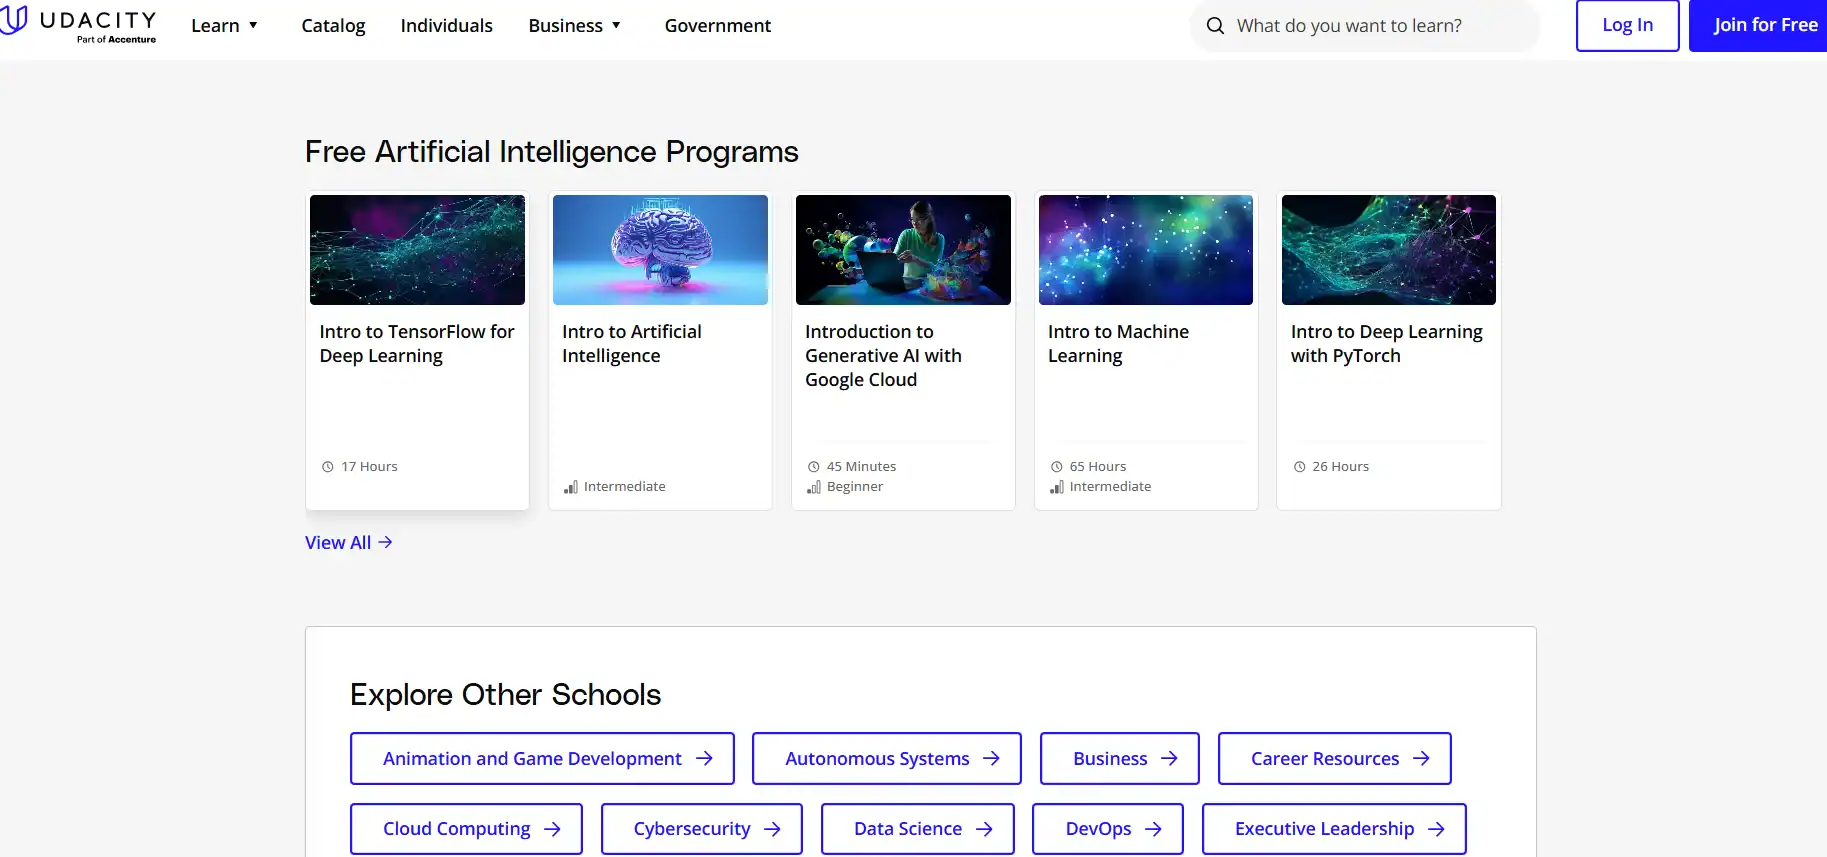Viewport: 1827px width, 857px height.
Task: Open Career Resources school
Action: click(x=1334, y=759)
